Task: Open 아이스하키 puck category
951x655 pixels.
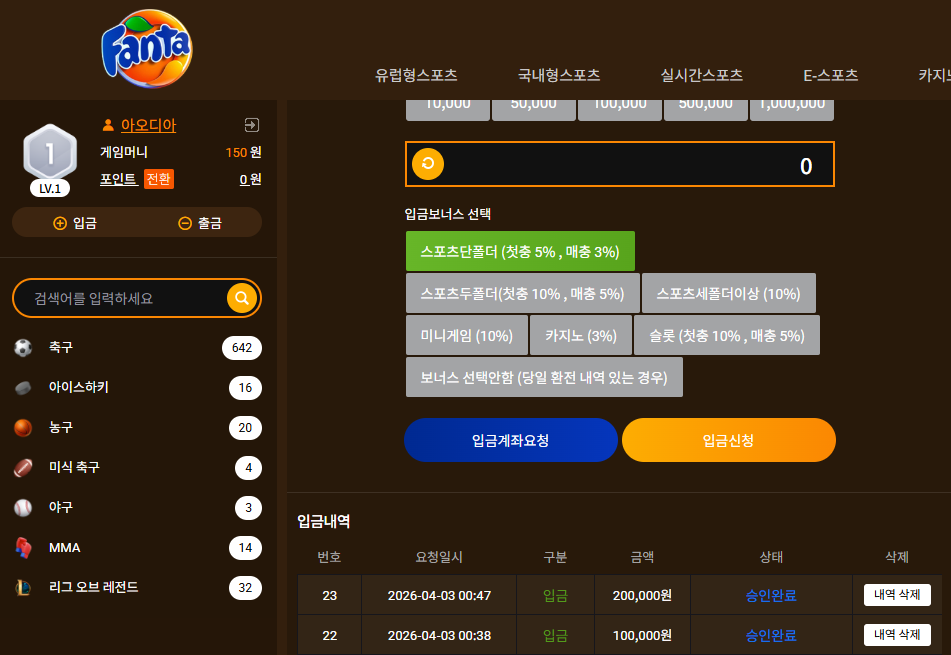Action: pos(137,388)
